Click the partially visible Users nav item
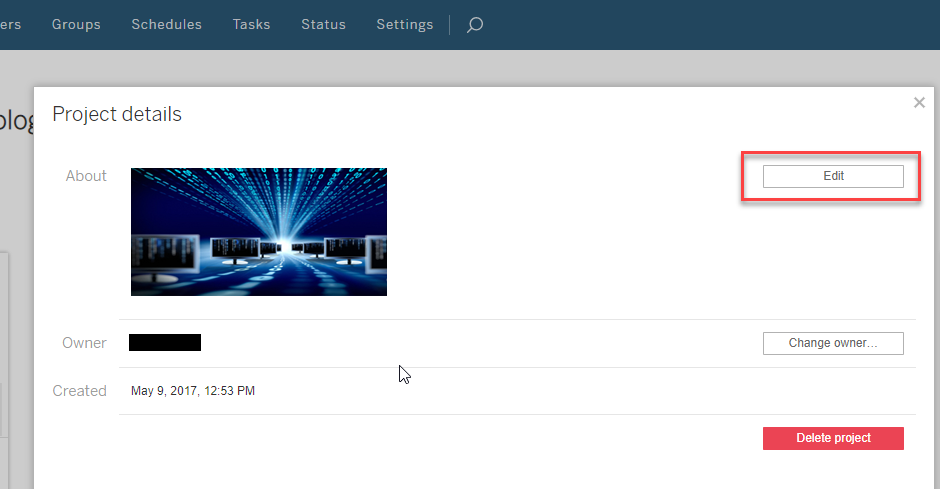Screen dimensions: 940x489 tap(10, 24)
